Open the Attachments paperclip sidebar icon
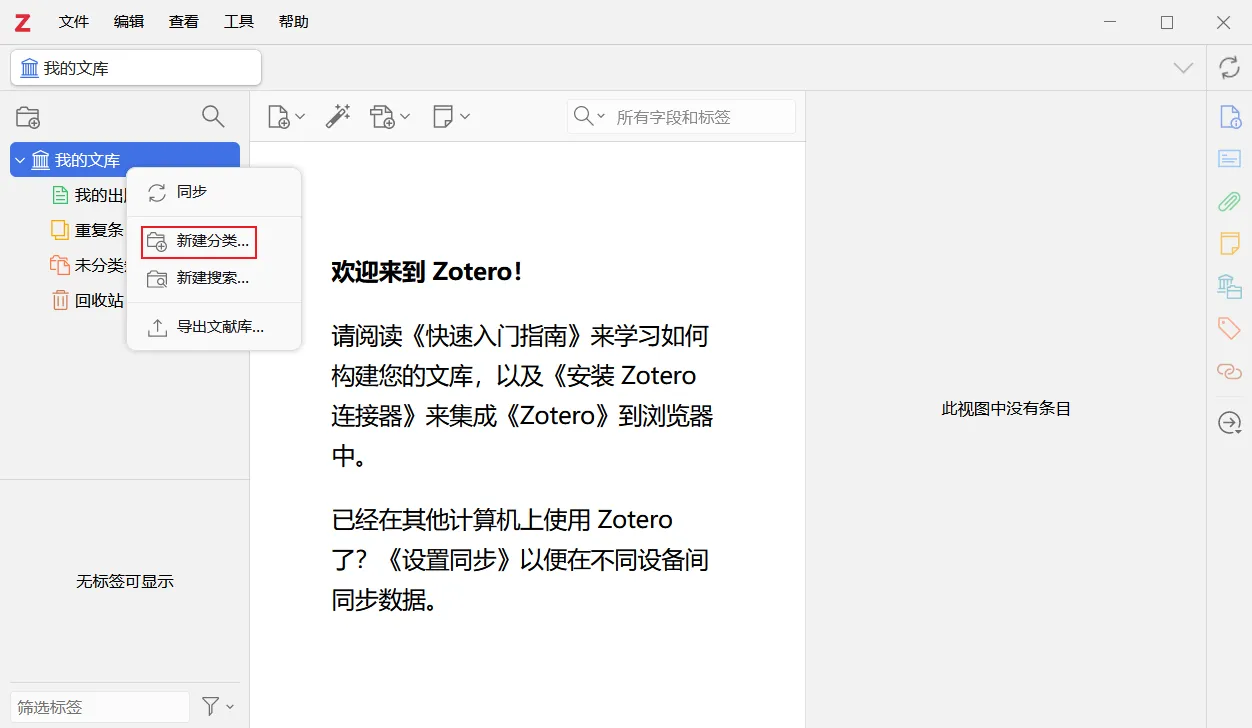The height and width of the screenshot is (728, 1252). [1229, 202]
